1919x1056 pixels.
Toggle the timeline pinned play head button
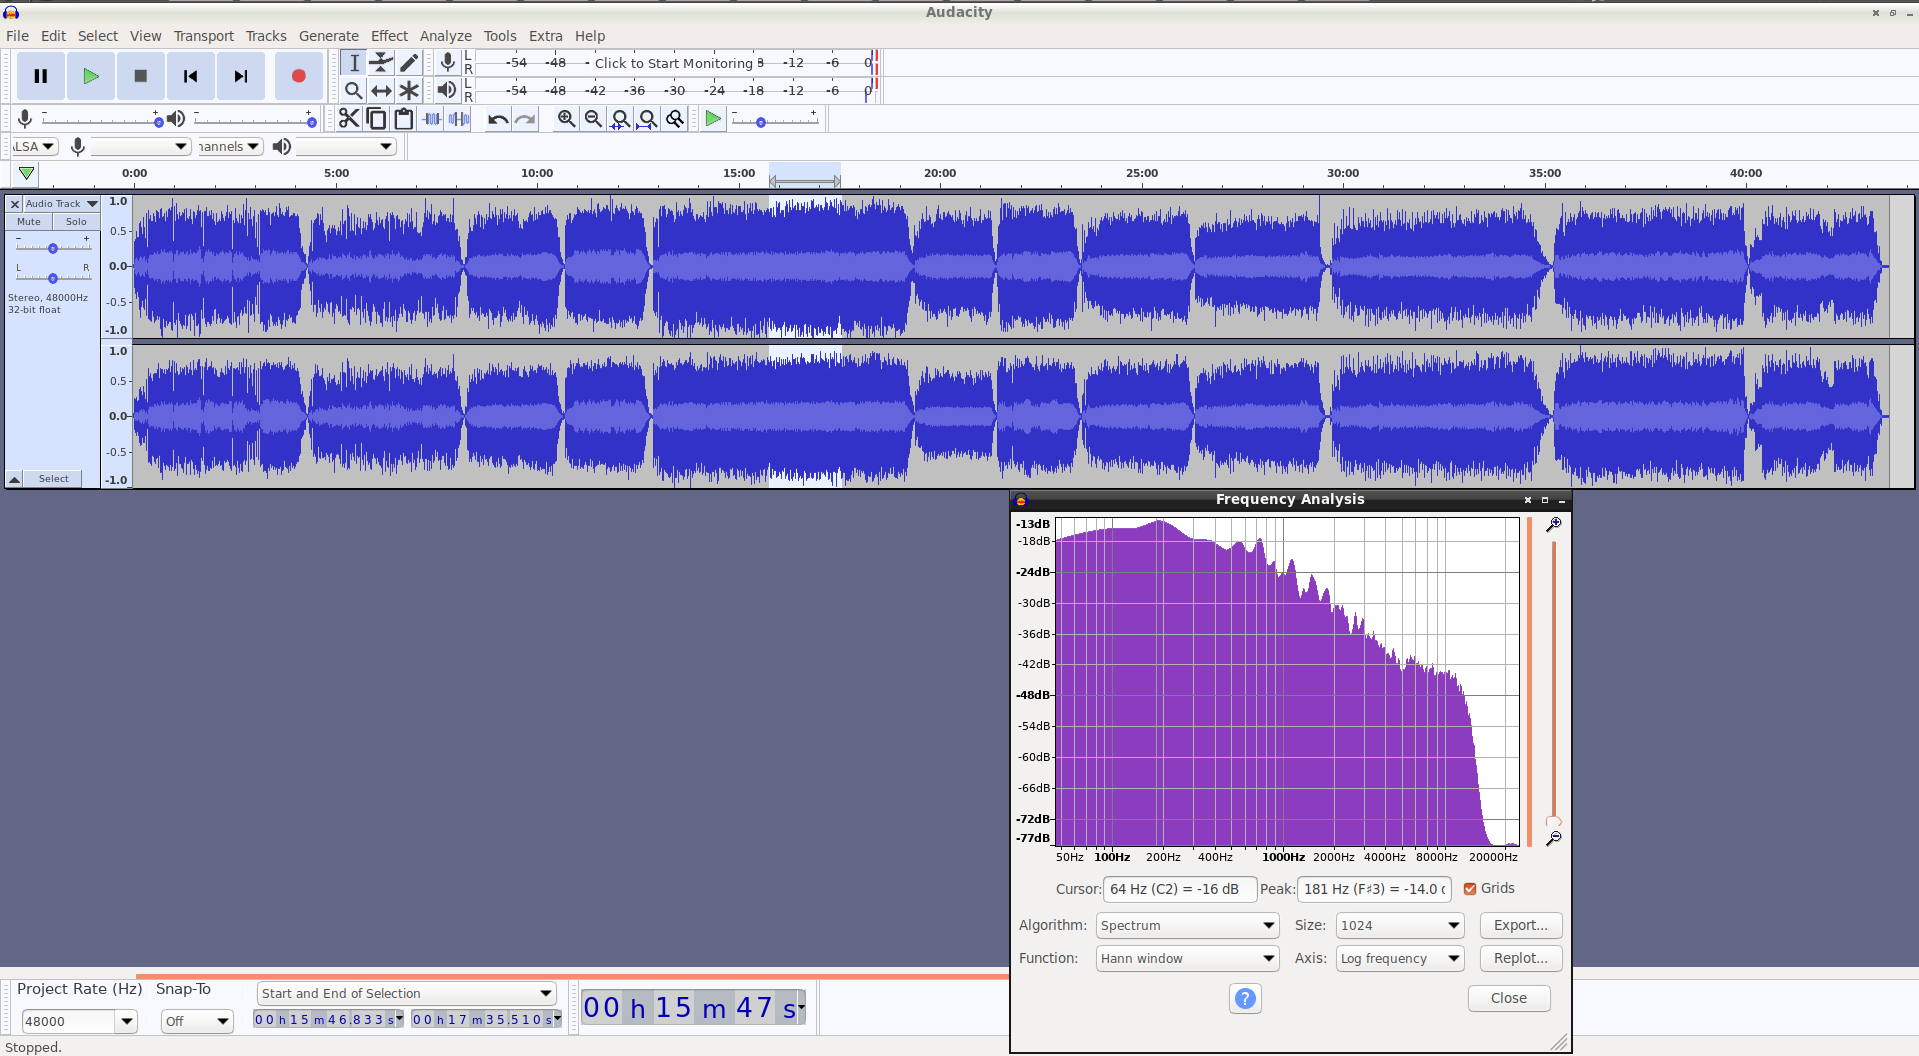coord(27,173)
